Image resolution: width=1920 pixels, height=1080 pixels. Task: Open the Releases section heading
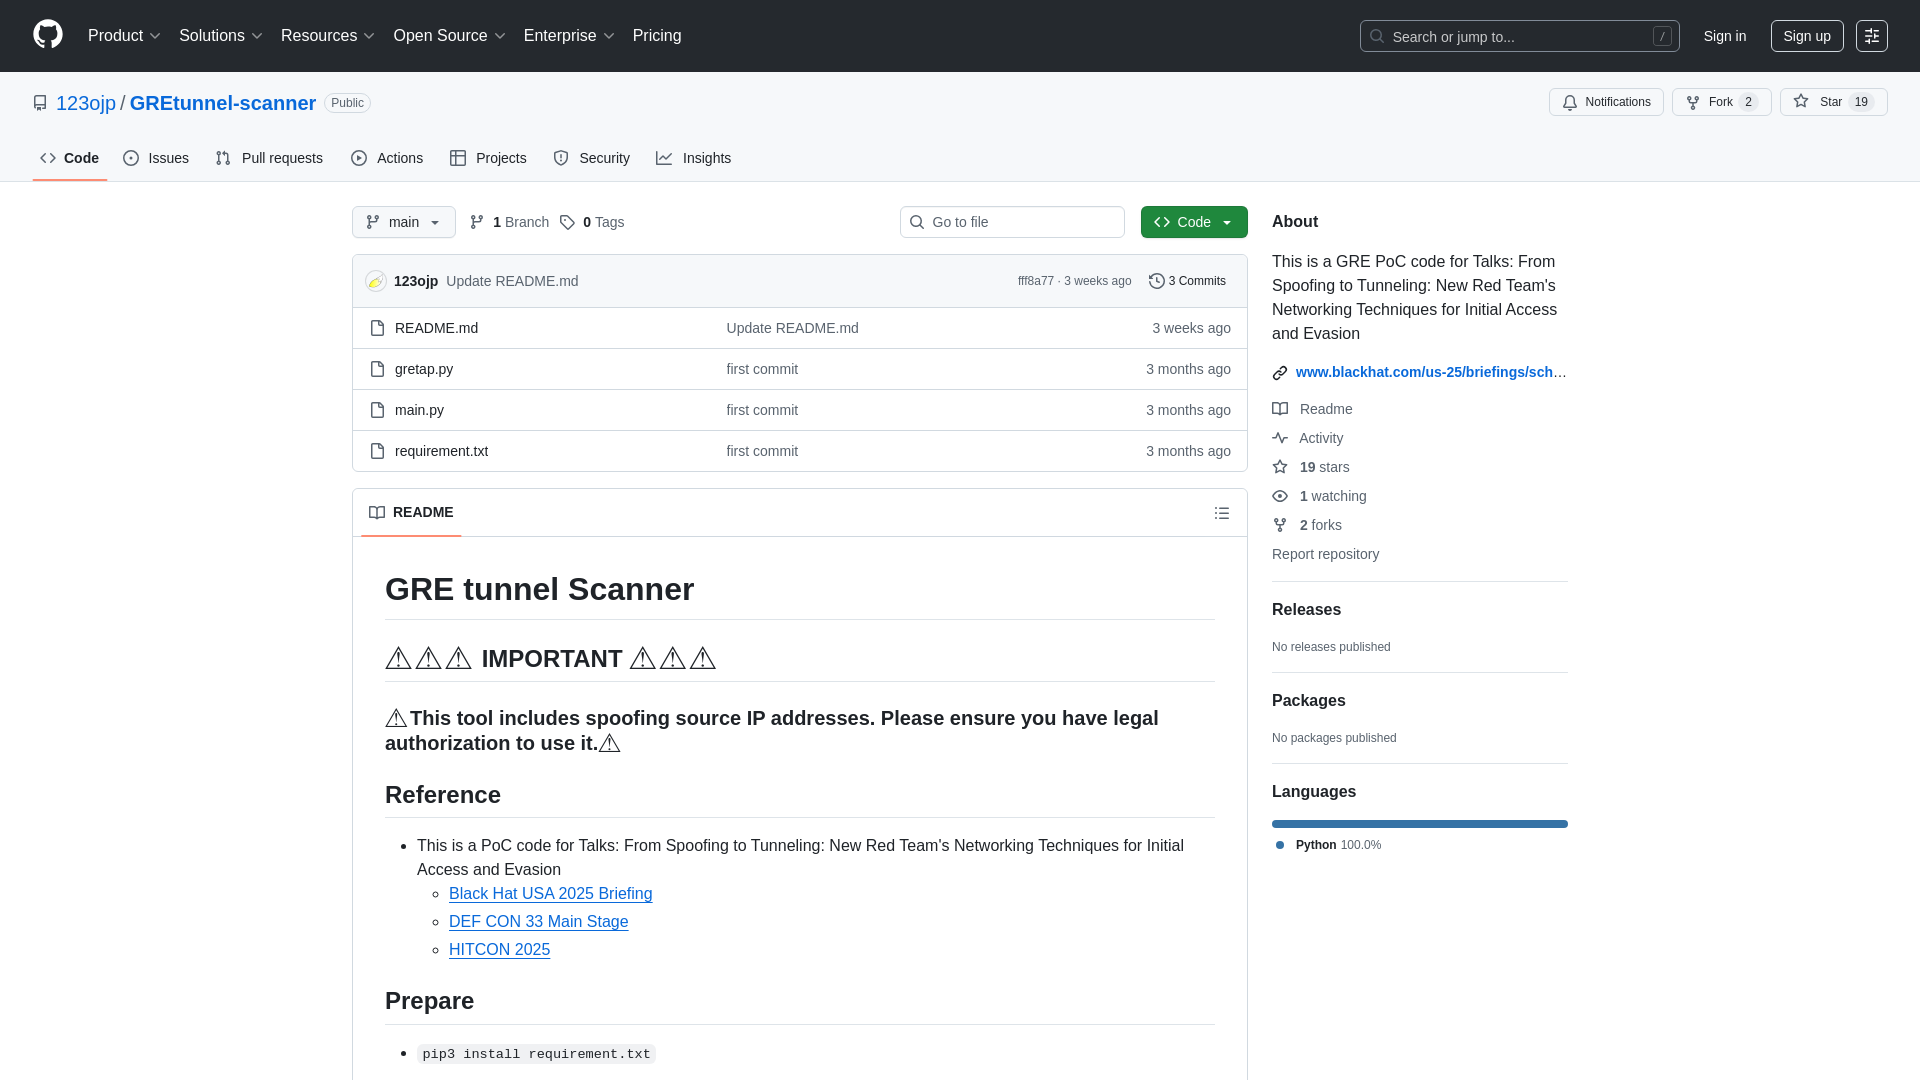click(x=1306, y=610)
